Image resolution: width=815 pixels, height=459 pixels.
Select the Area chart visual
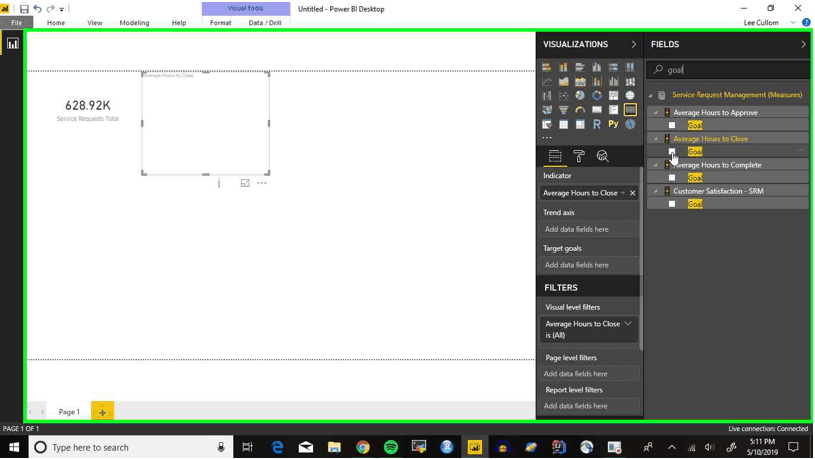563,82
